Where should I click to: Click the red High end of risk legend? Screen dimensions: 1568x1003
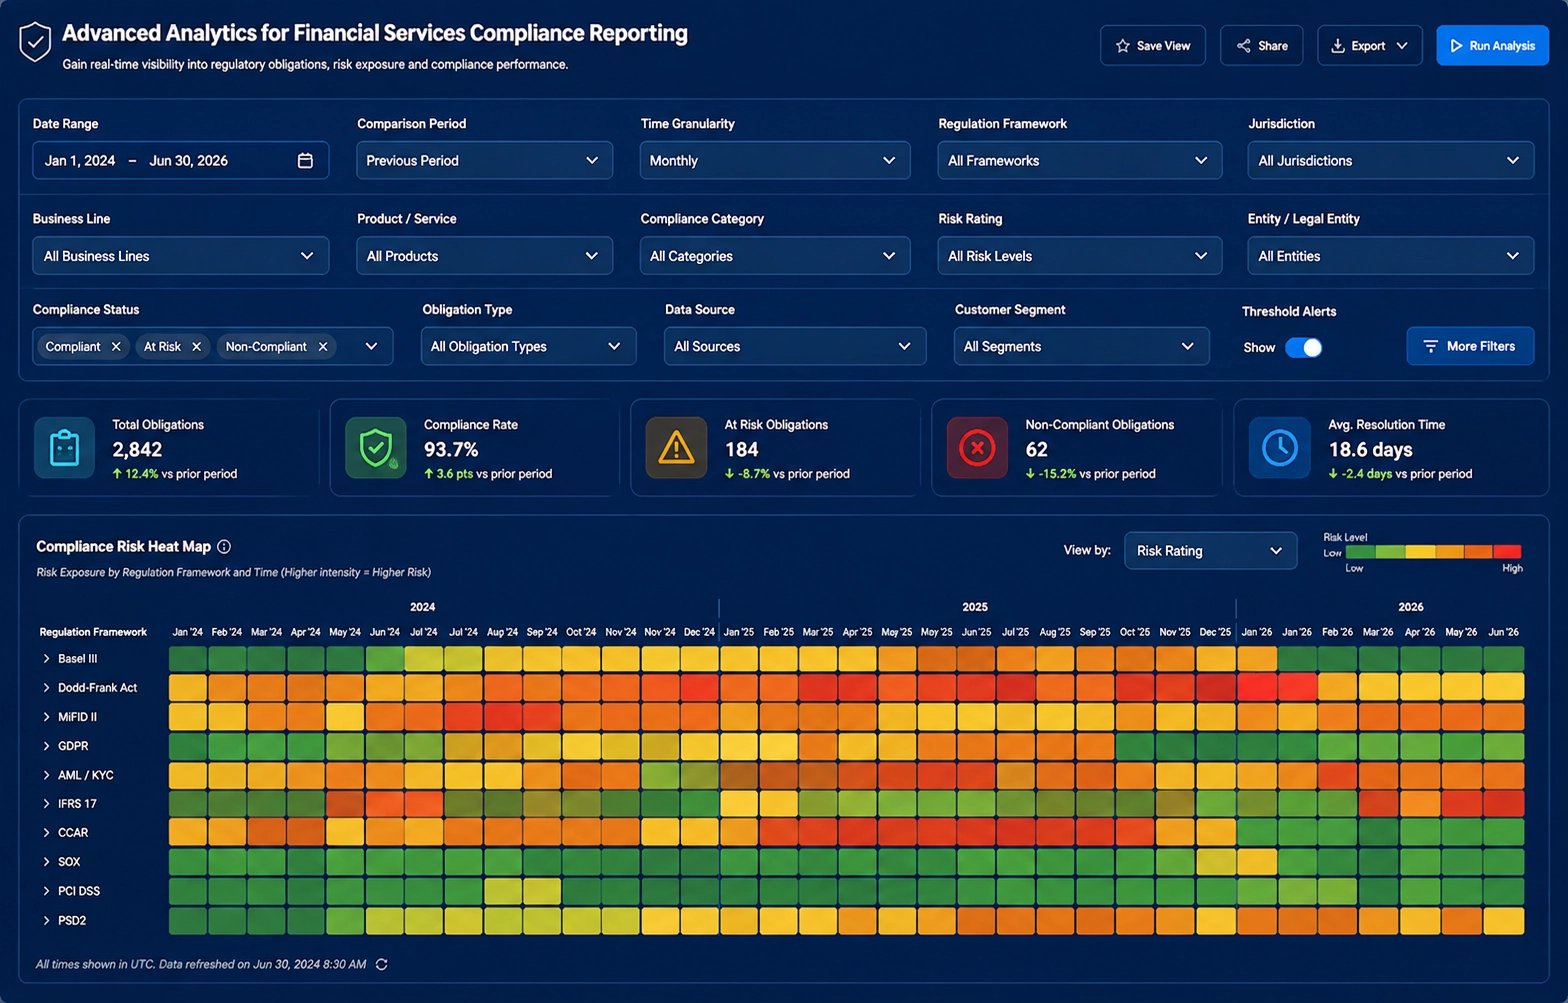(x=1507, y=552)
